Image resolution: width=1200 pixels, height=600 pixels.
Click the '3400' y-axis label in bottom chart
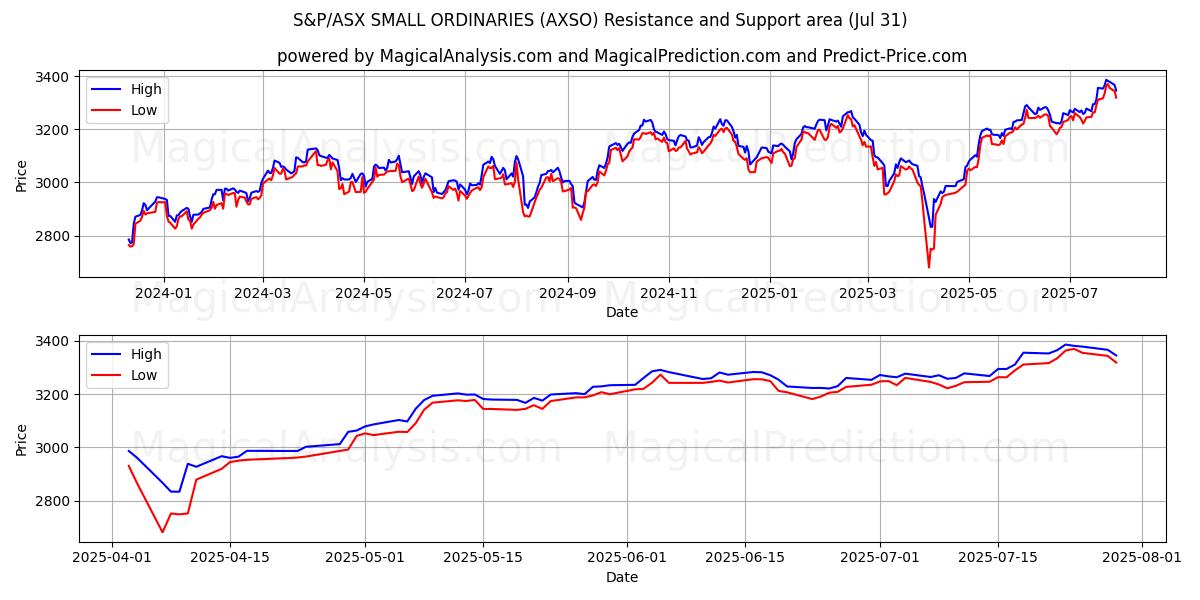53,342
